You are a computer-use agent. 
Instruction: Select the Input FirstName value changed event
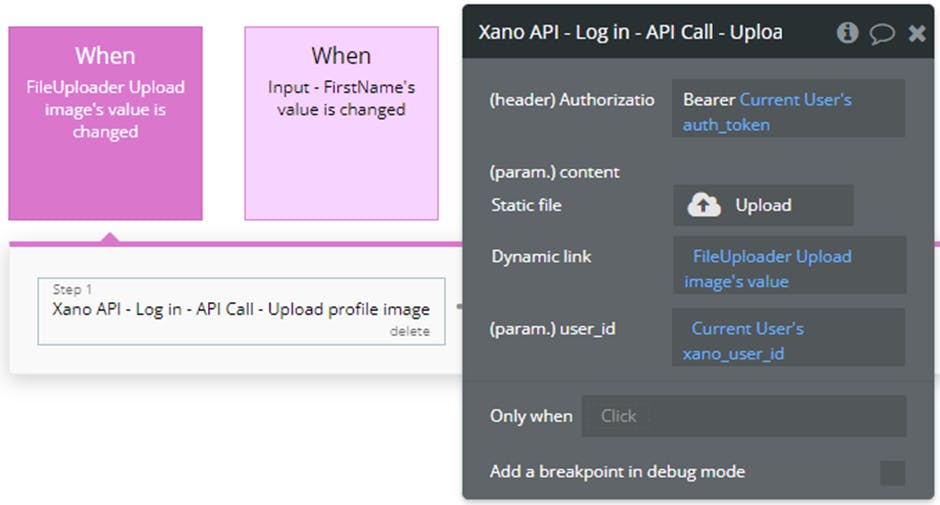(341, 124)
